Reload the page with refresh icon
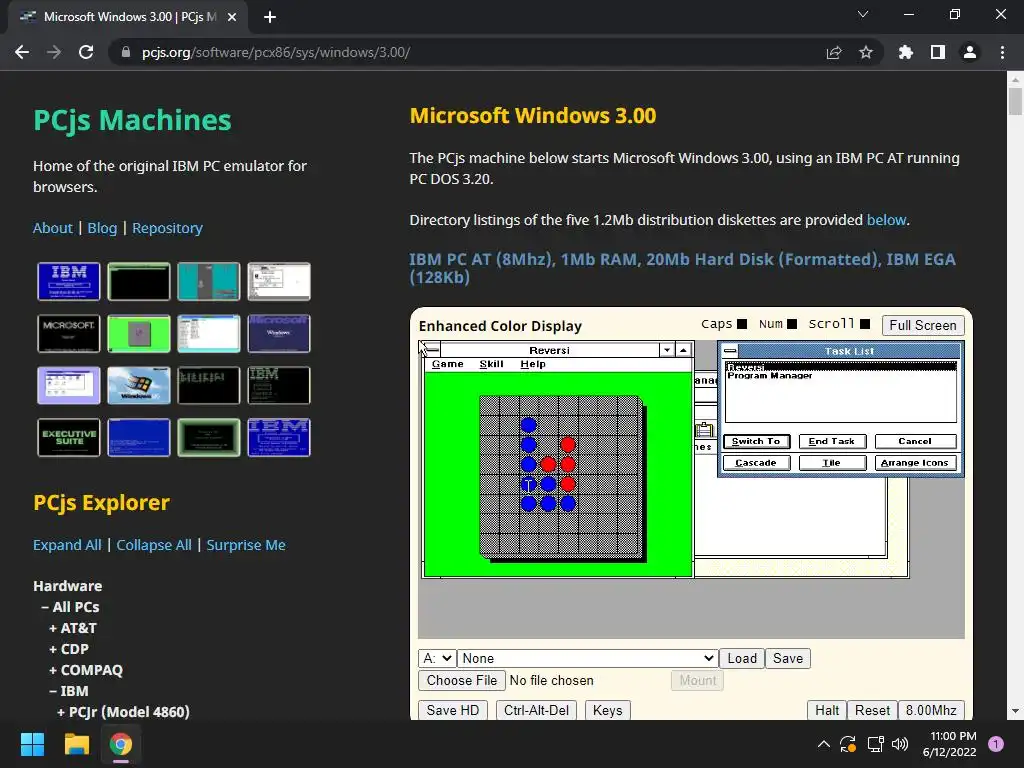Screen dimensions: 1024x768 coord(86,52)
